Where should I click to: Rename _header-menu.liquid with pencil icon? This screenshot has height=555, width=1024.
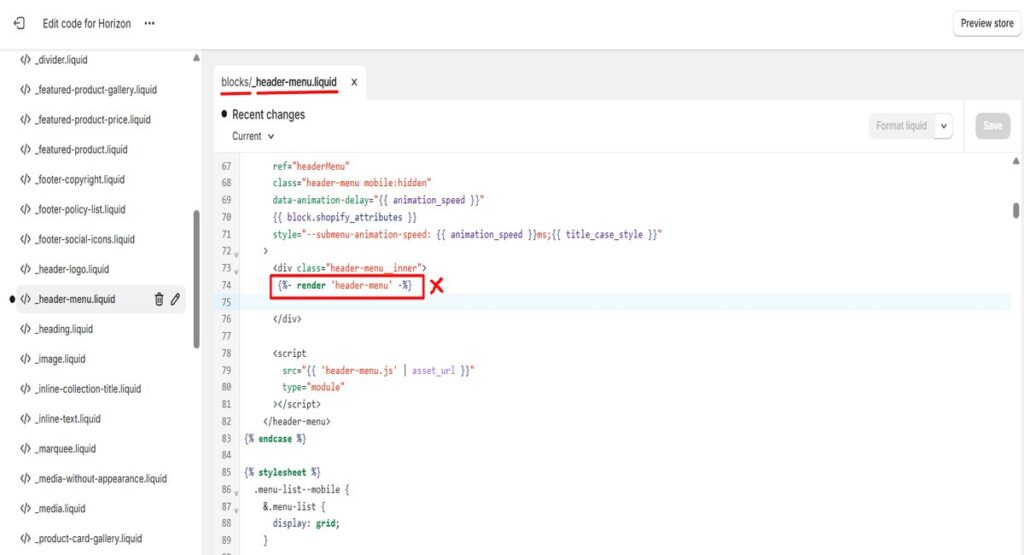pyautogui.click(x=175, y=299)
